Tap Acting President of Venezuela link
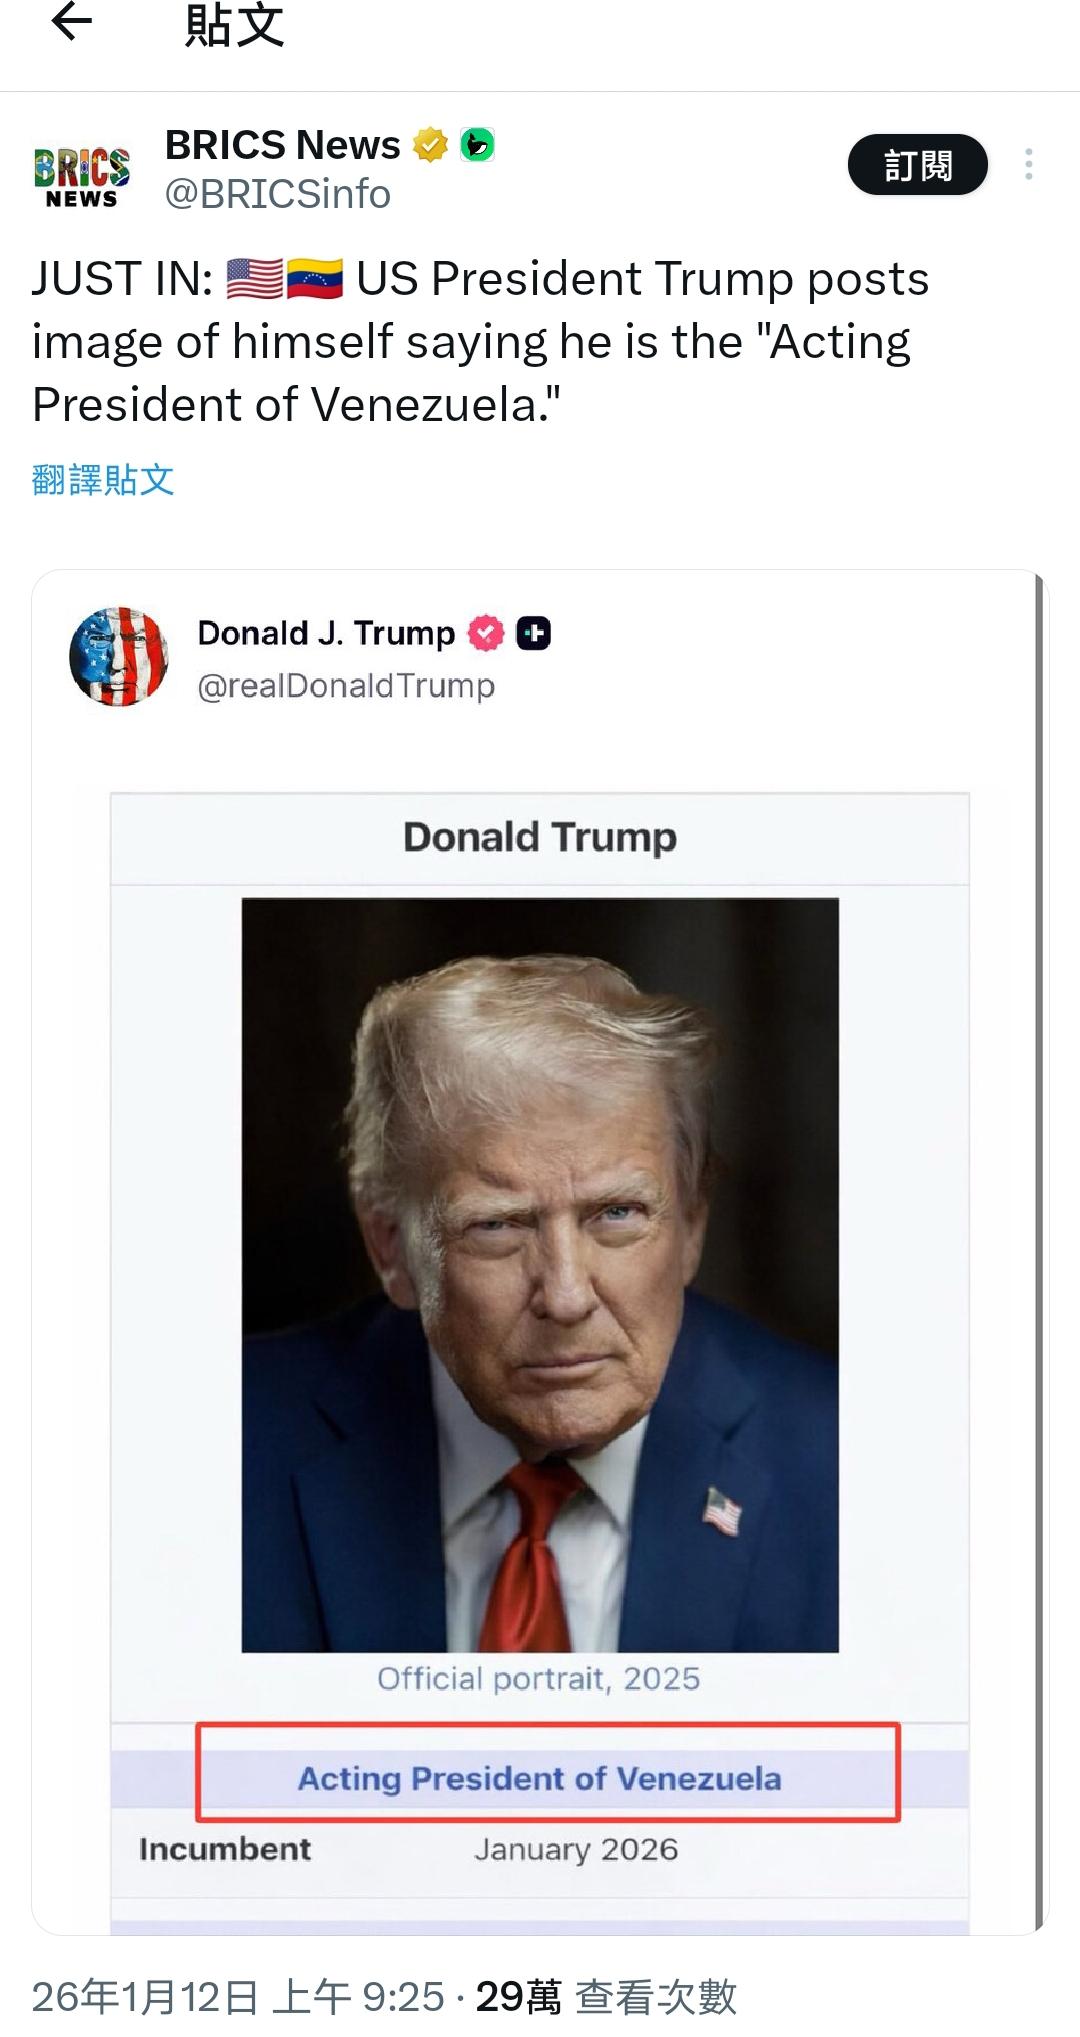 tap(540, 1778)
